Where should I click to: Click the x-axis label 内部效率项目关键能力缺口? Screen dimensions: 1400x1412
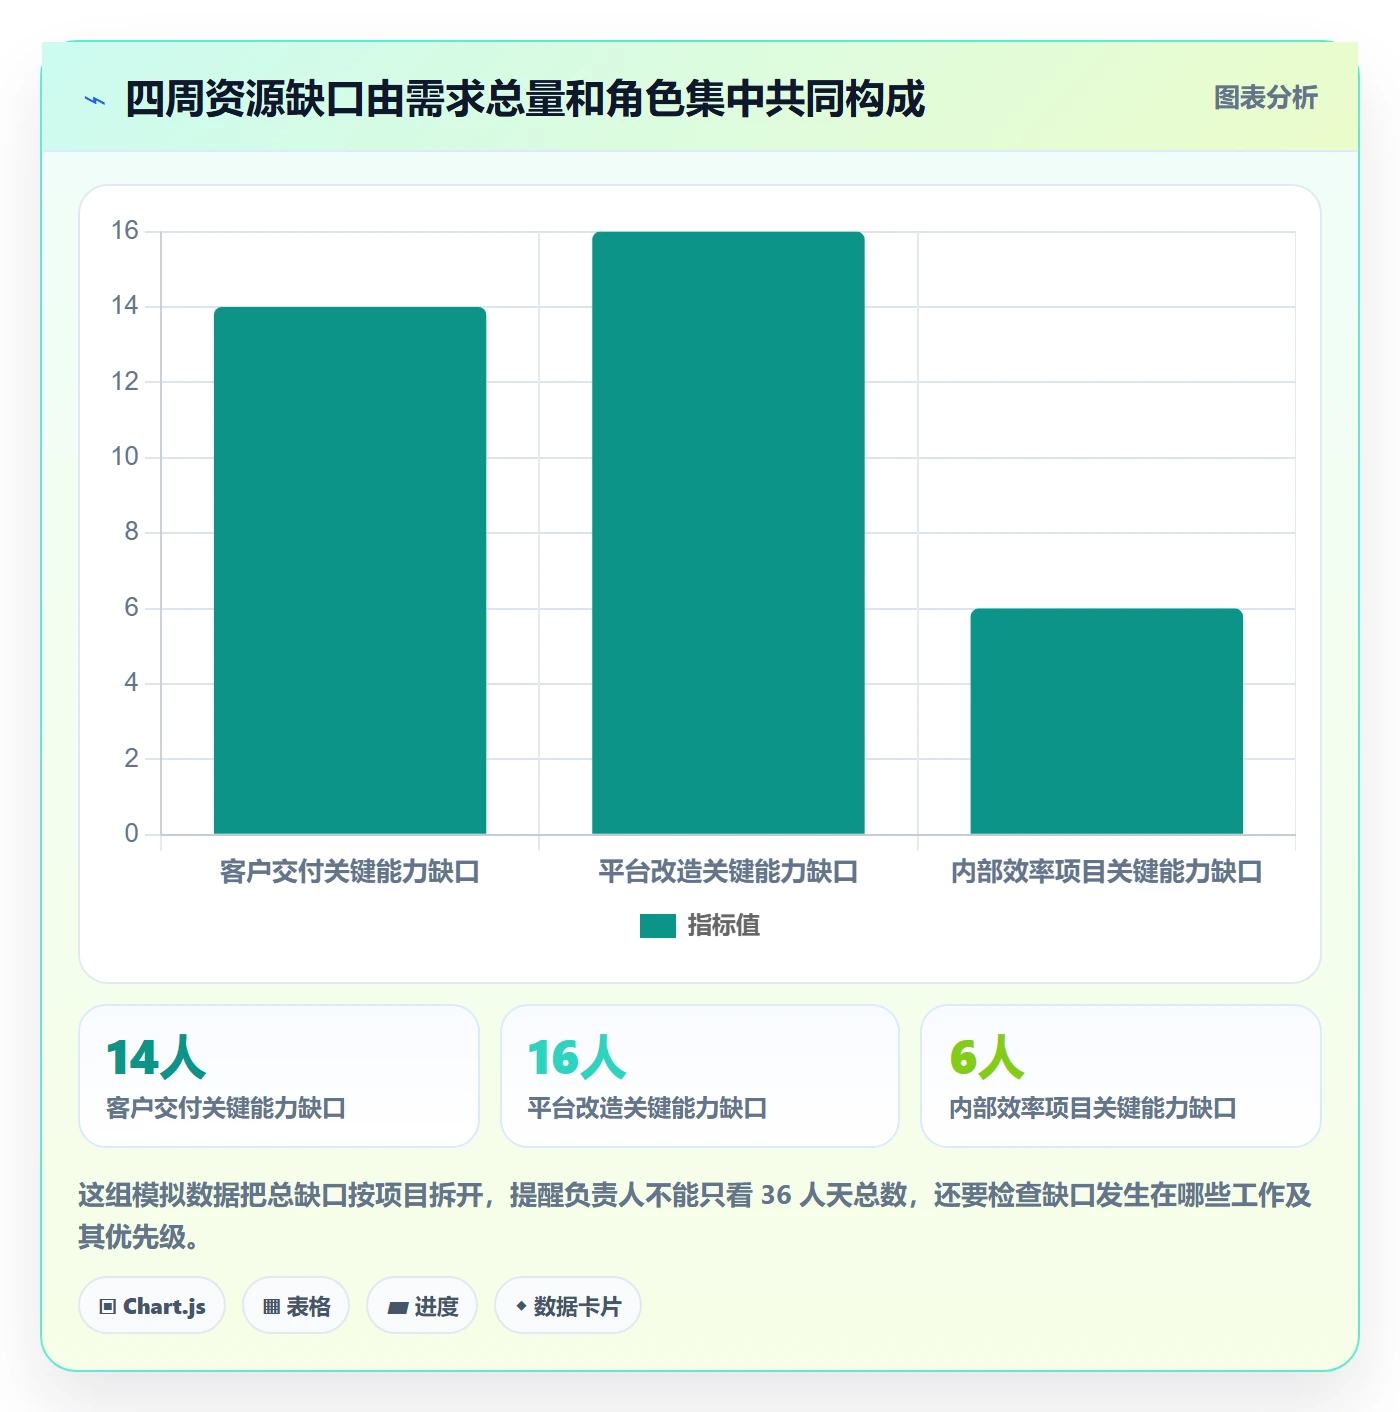(1106, 872)
